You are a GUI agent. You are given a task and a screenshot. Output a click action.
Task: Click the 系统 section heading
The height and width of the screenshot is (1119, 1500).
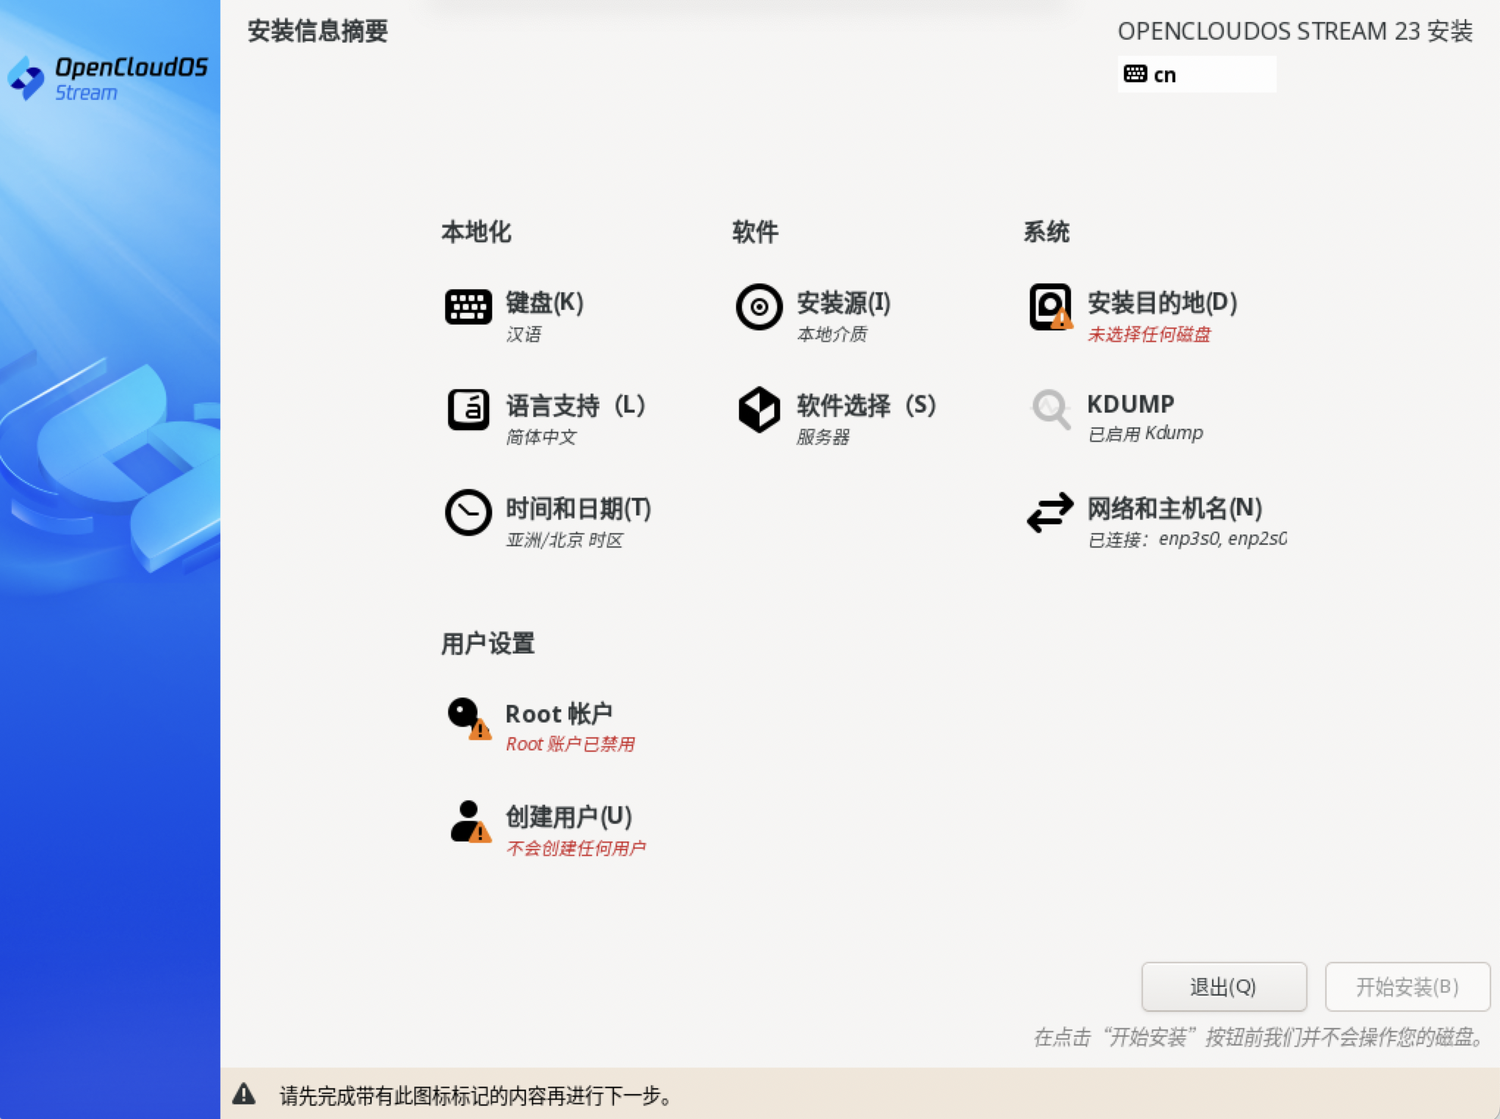tap(1046, 232)
